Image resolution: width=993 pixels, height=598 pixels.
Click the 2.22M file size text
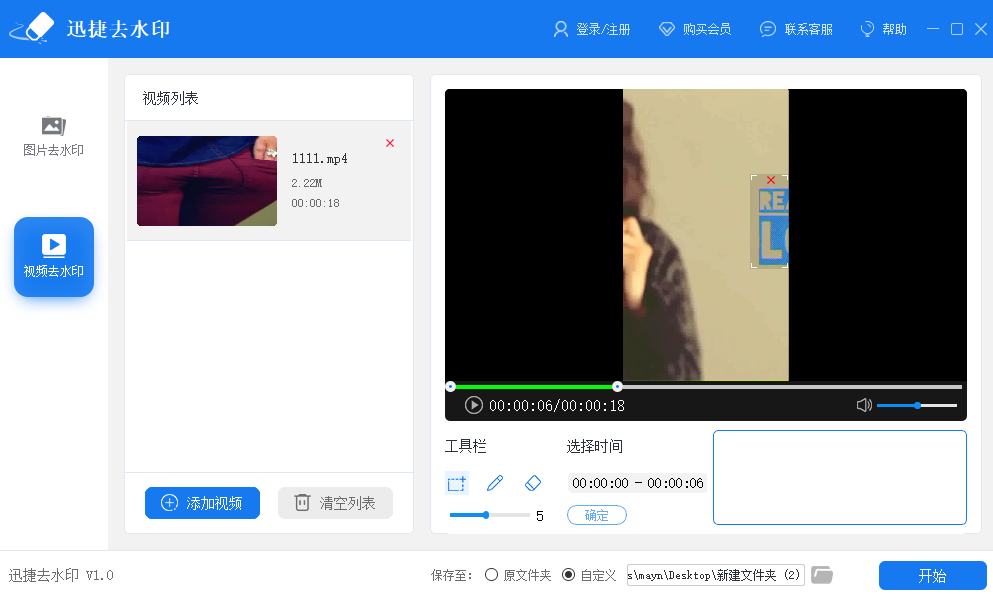307,183
